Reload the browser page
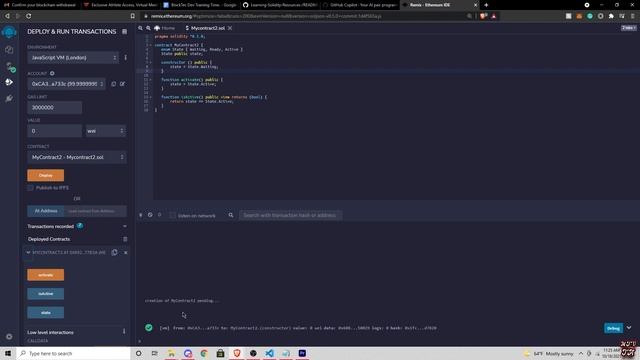 pos(29,16)
